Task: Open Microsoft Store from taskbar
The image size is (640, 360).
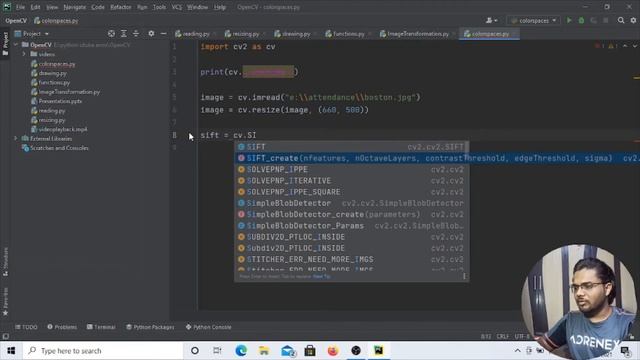Action: pyautogui.click(x=310, y=351)
